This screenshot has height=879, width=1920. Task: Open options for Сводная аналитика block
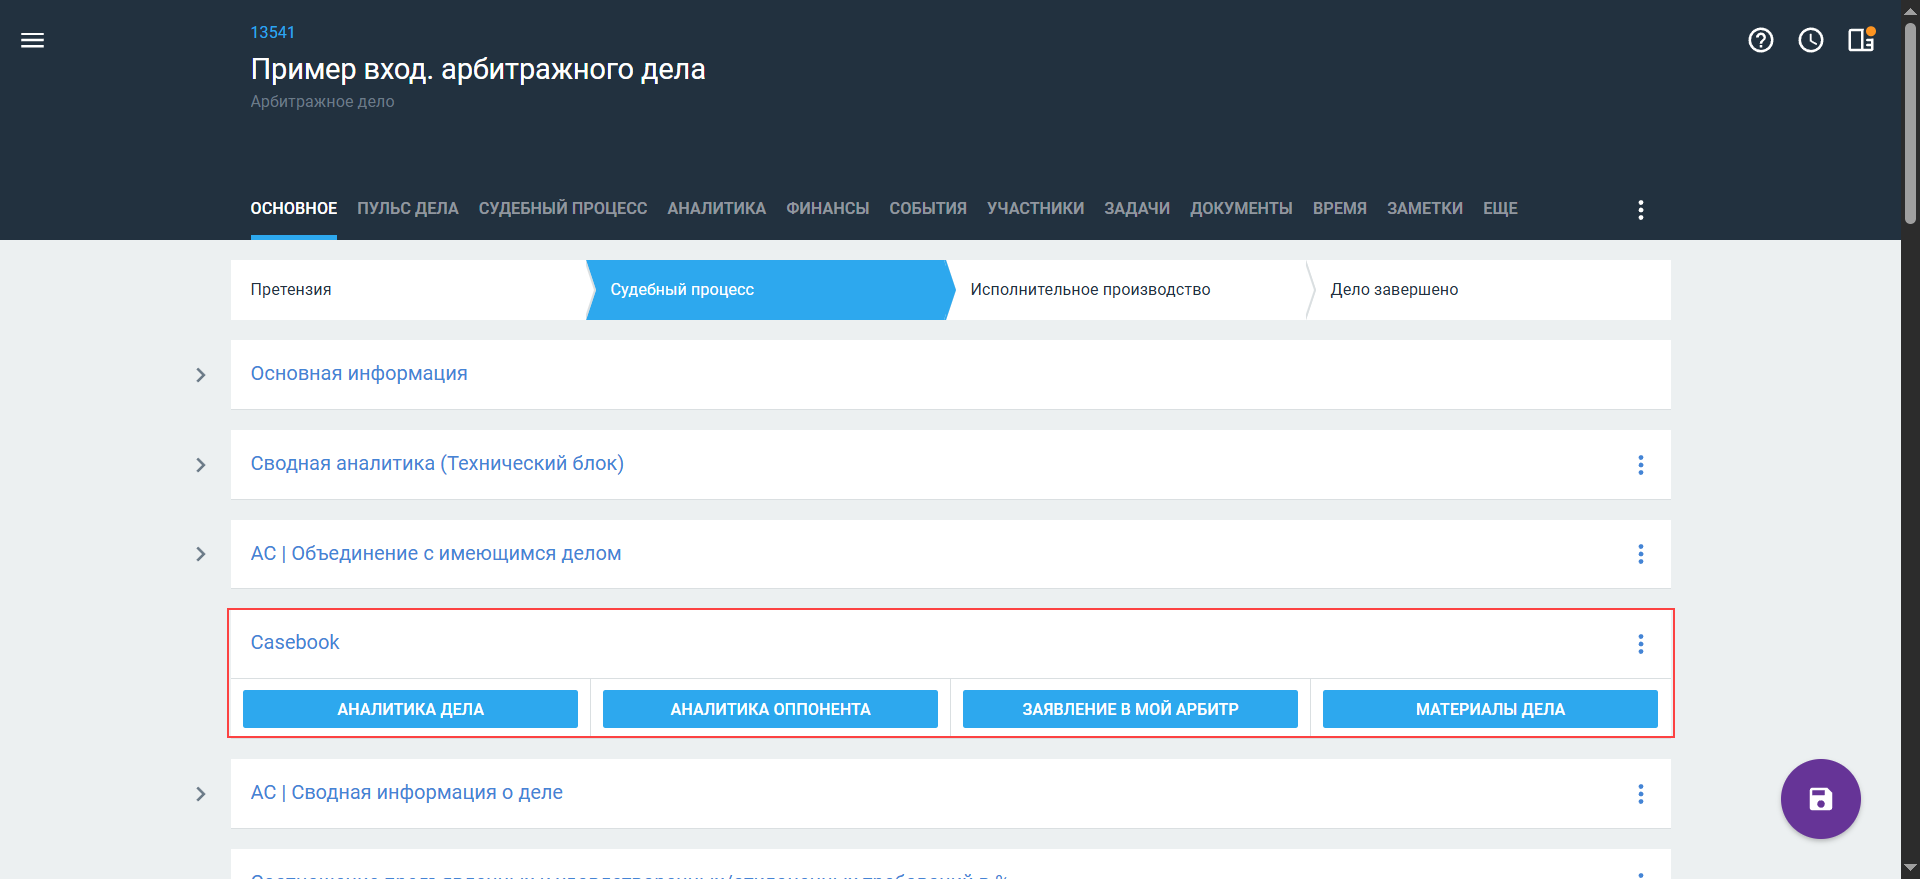(1640, 465)
